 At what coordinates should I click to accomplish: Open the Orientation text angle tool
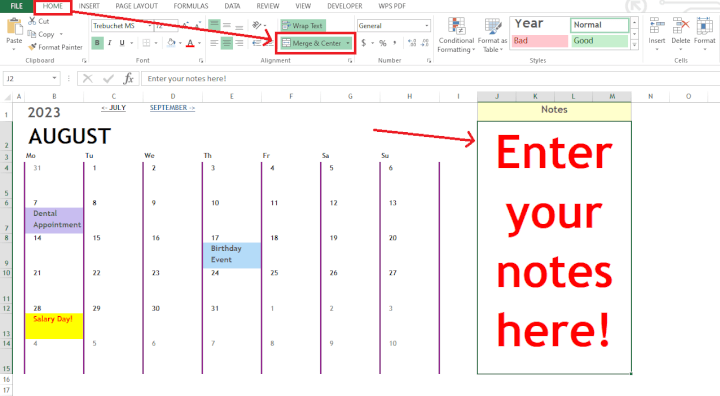[257, 25]
